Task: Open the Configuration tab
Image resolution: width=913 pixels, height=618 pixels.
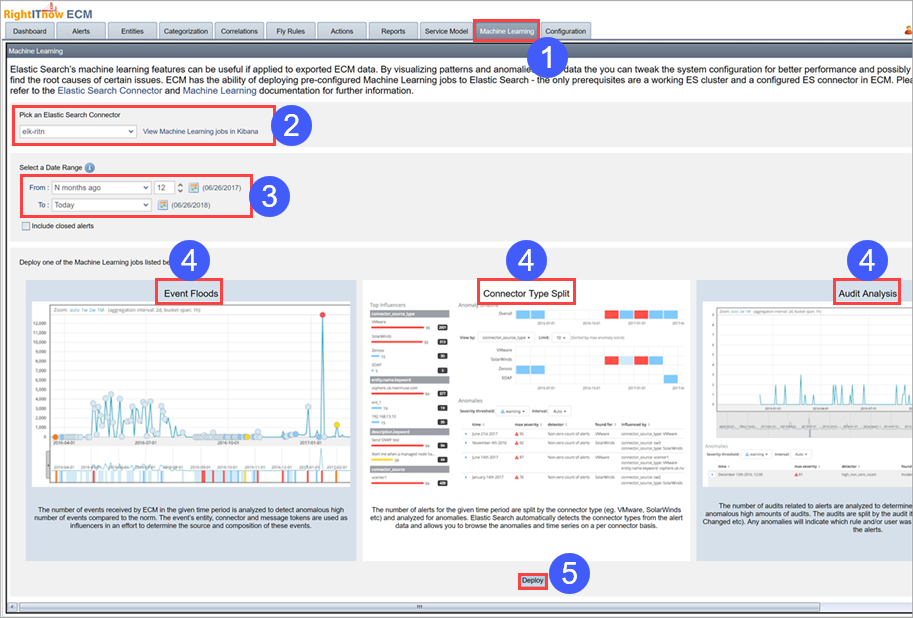Action: [566, 31]
